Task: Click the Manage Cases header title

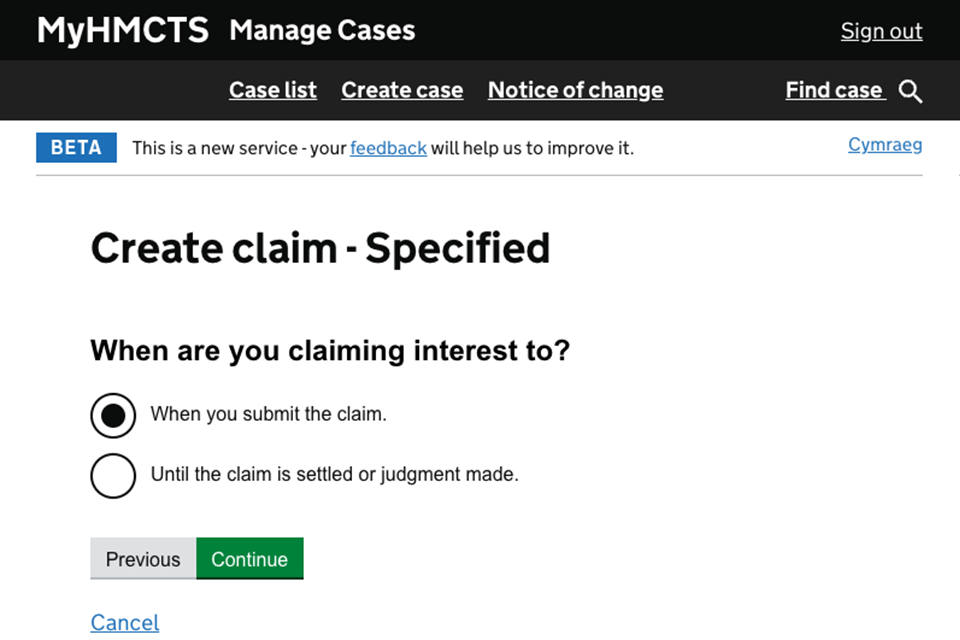Action: pos(322,31)
